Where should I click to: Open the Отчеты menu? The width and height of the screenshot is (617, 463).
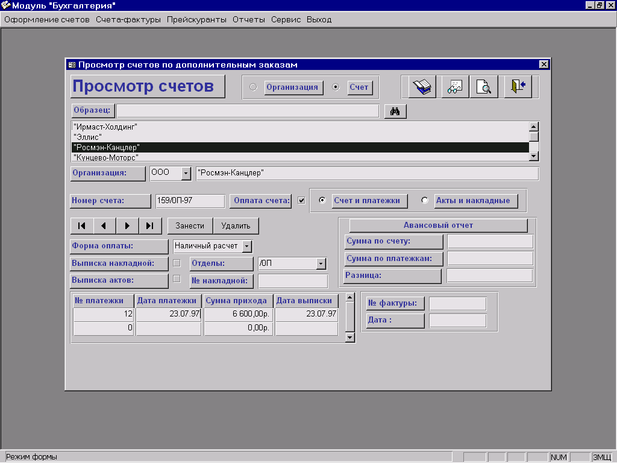(249, 19)
